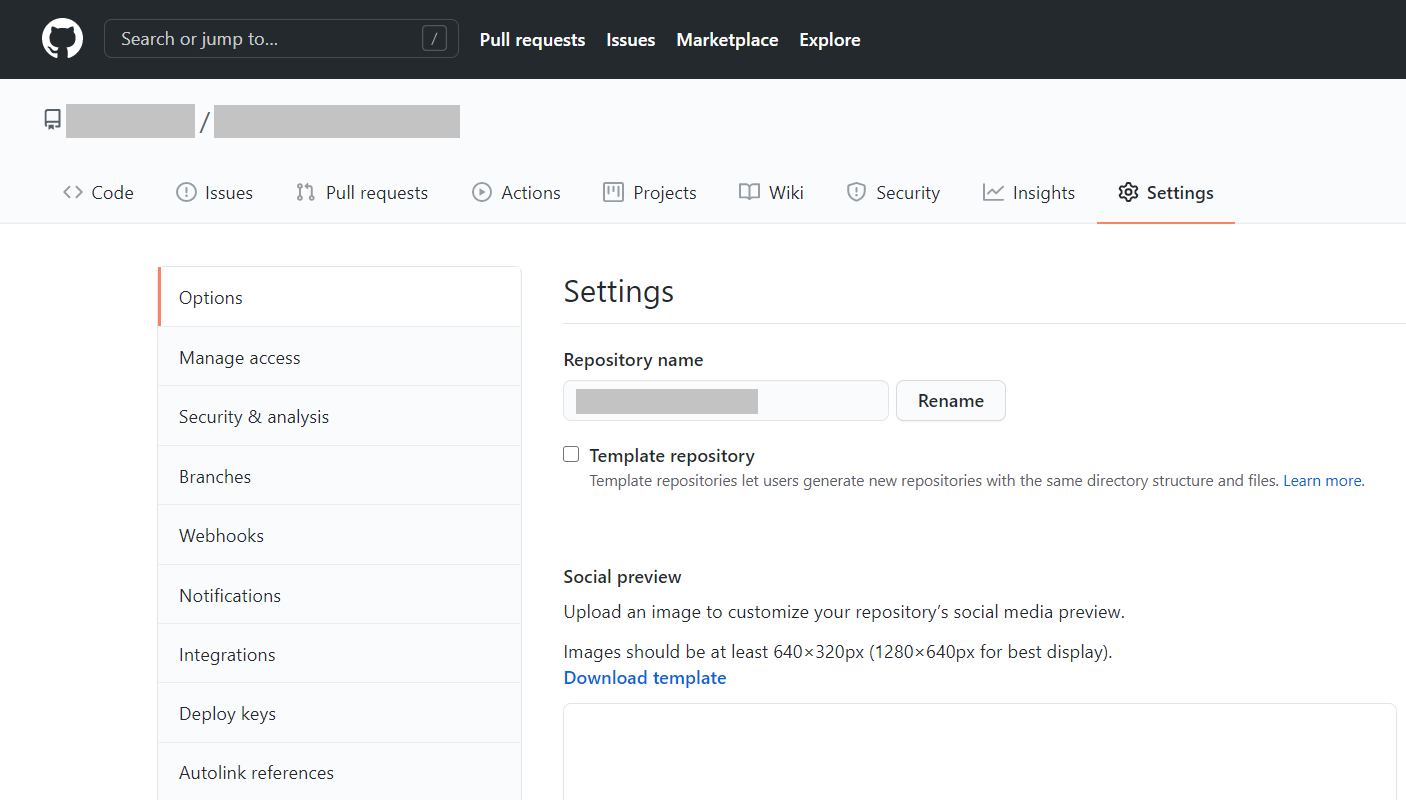Switch to the repository Issues tab

click(x=214, y=193)
